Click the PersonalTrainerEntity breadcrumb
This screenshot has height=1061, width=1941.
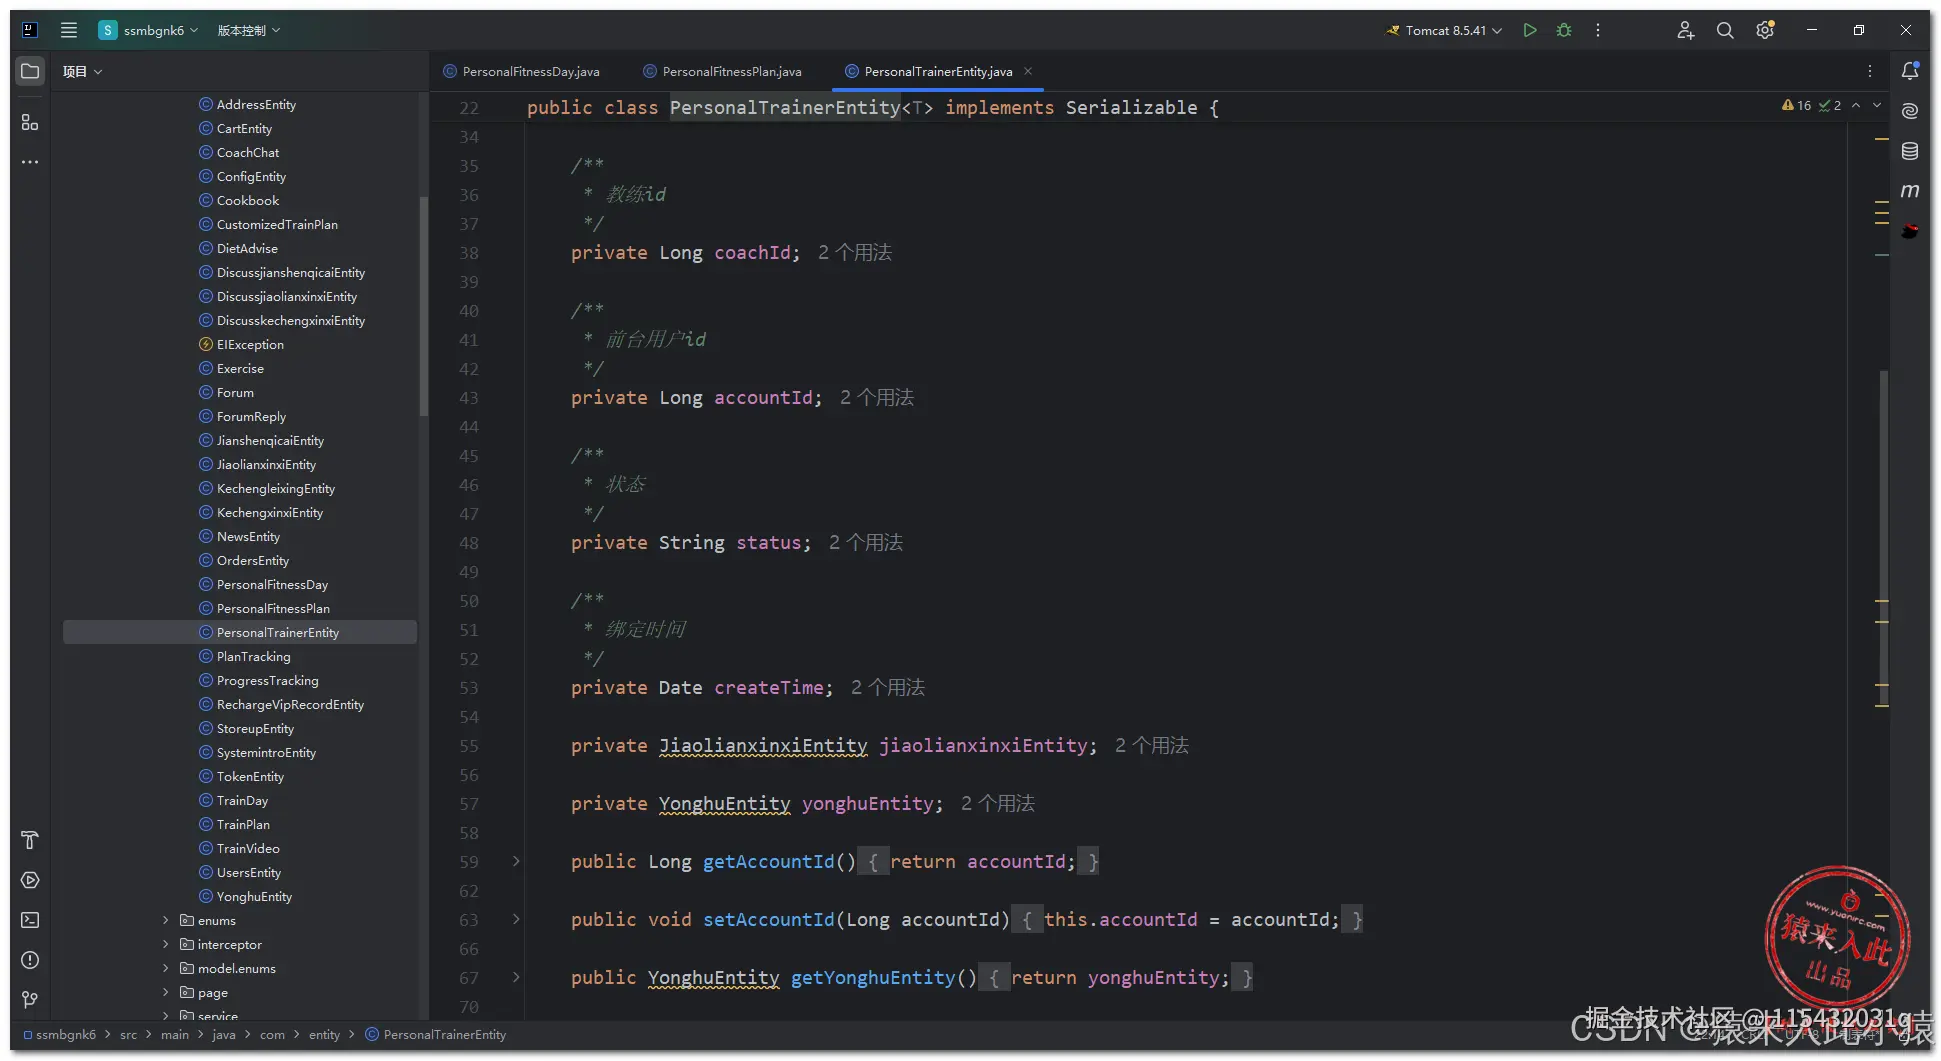coord(436,1035)
